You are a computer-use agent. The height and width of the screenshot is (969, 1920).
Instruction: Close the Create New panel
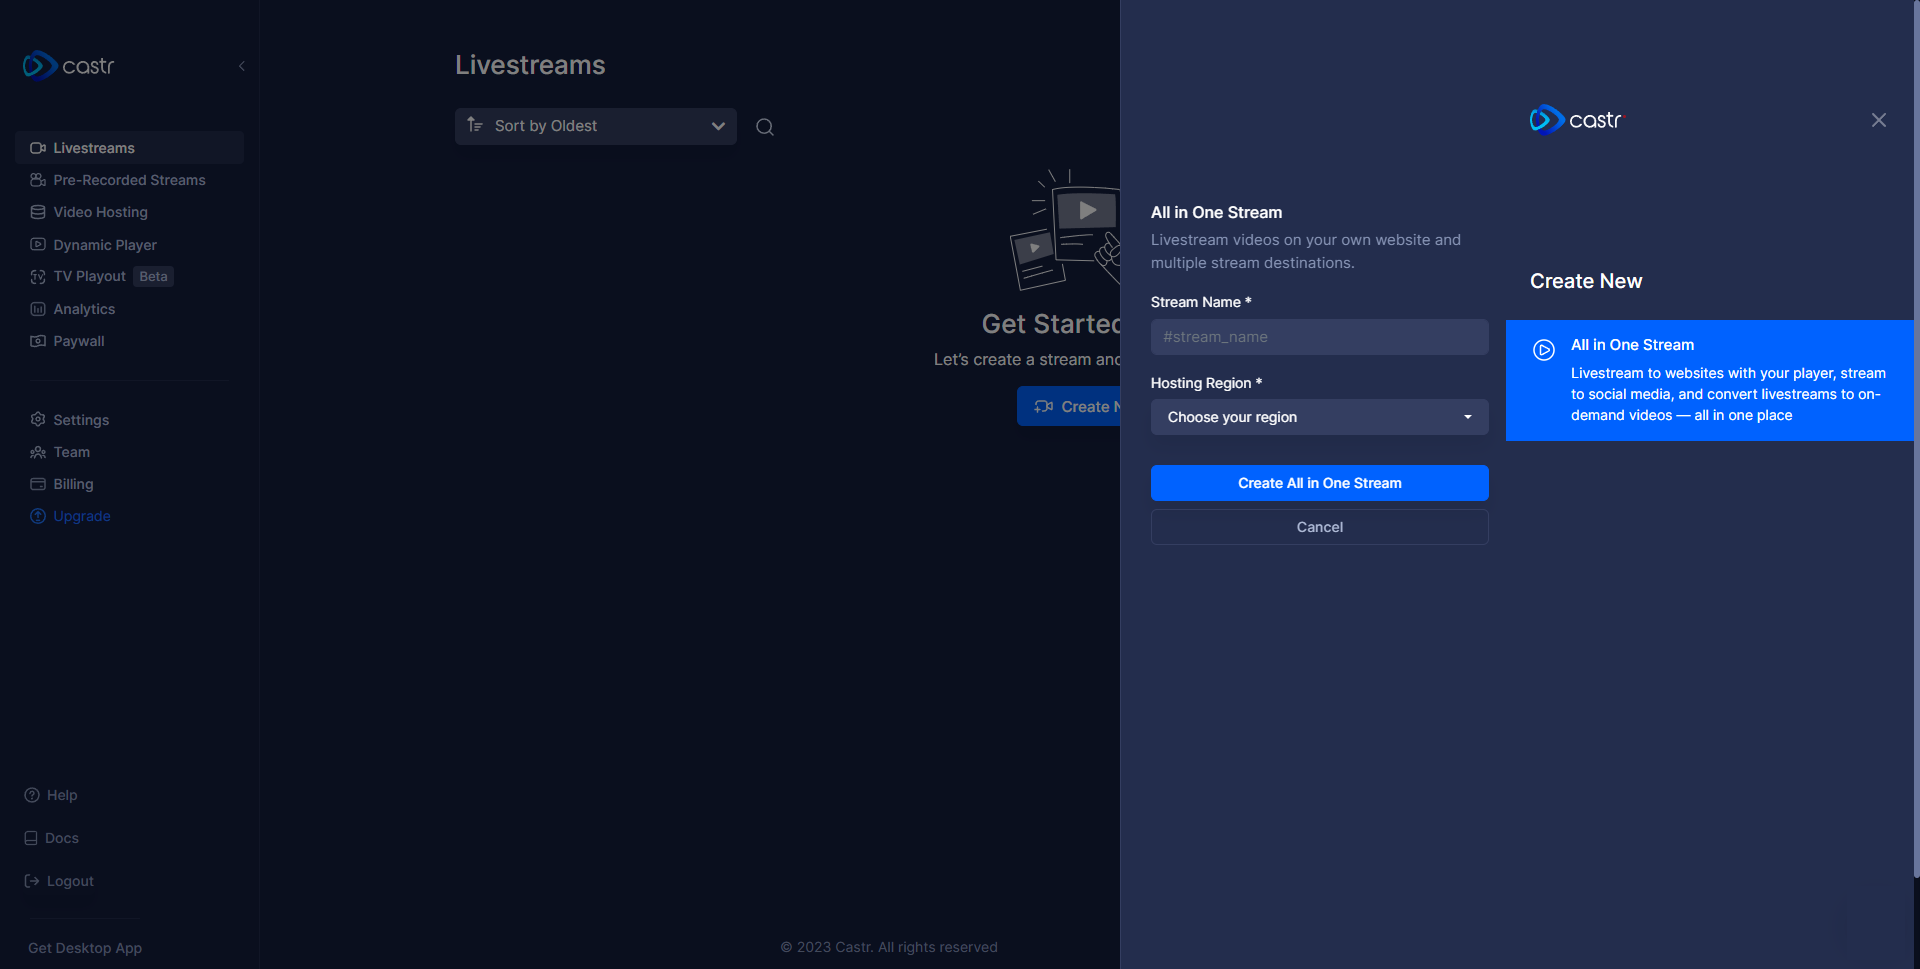click(x=1878, y=120)
